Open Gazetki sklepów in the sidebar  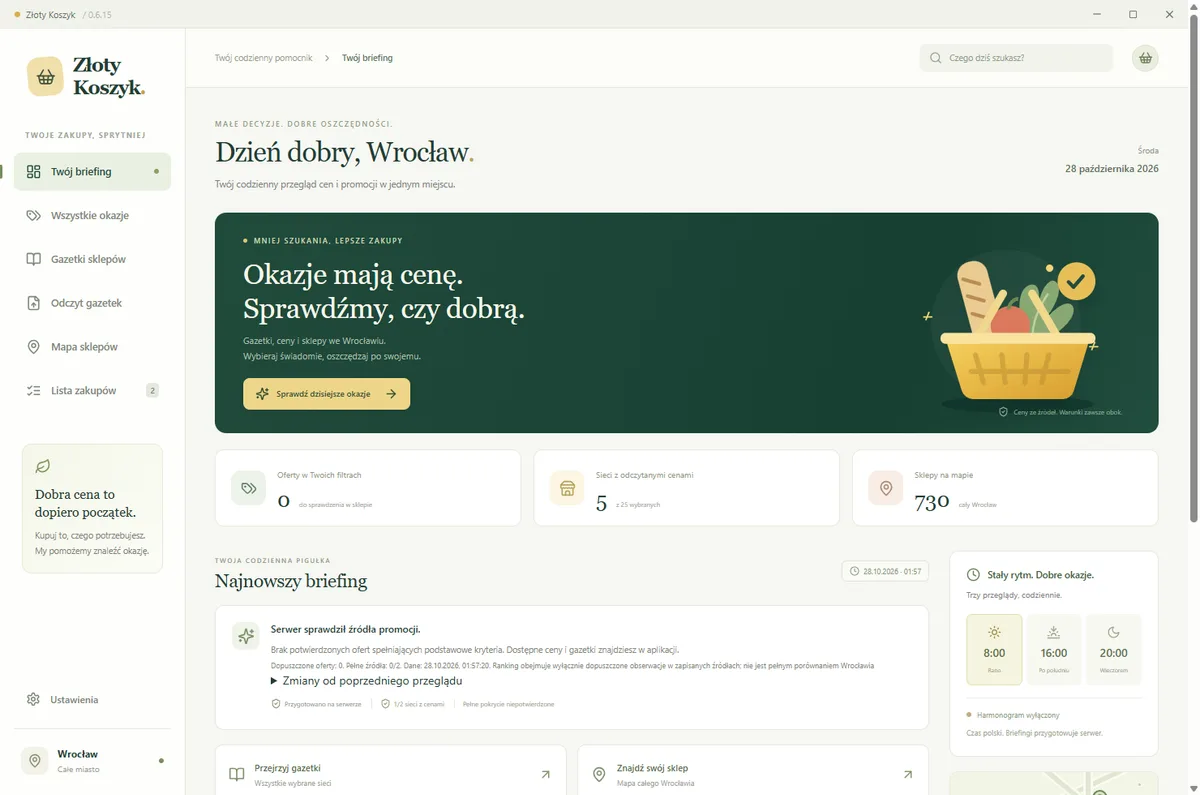[x=92, y=259]
